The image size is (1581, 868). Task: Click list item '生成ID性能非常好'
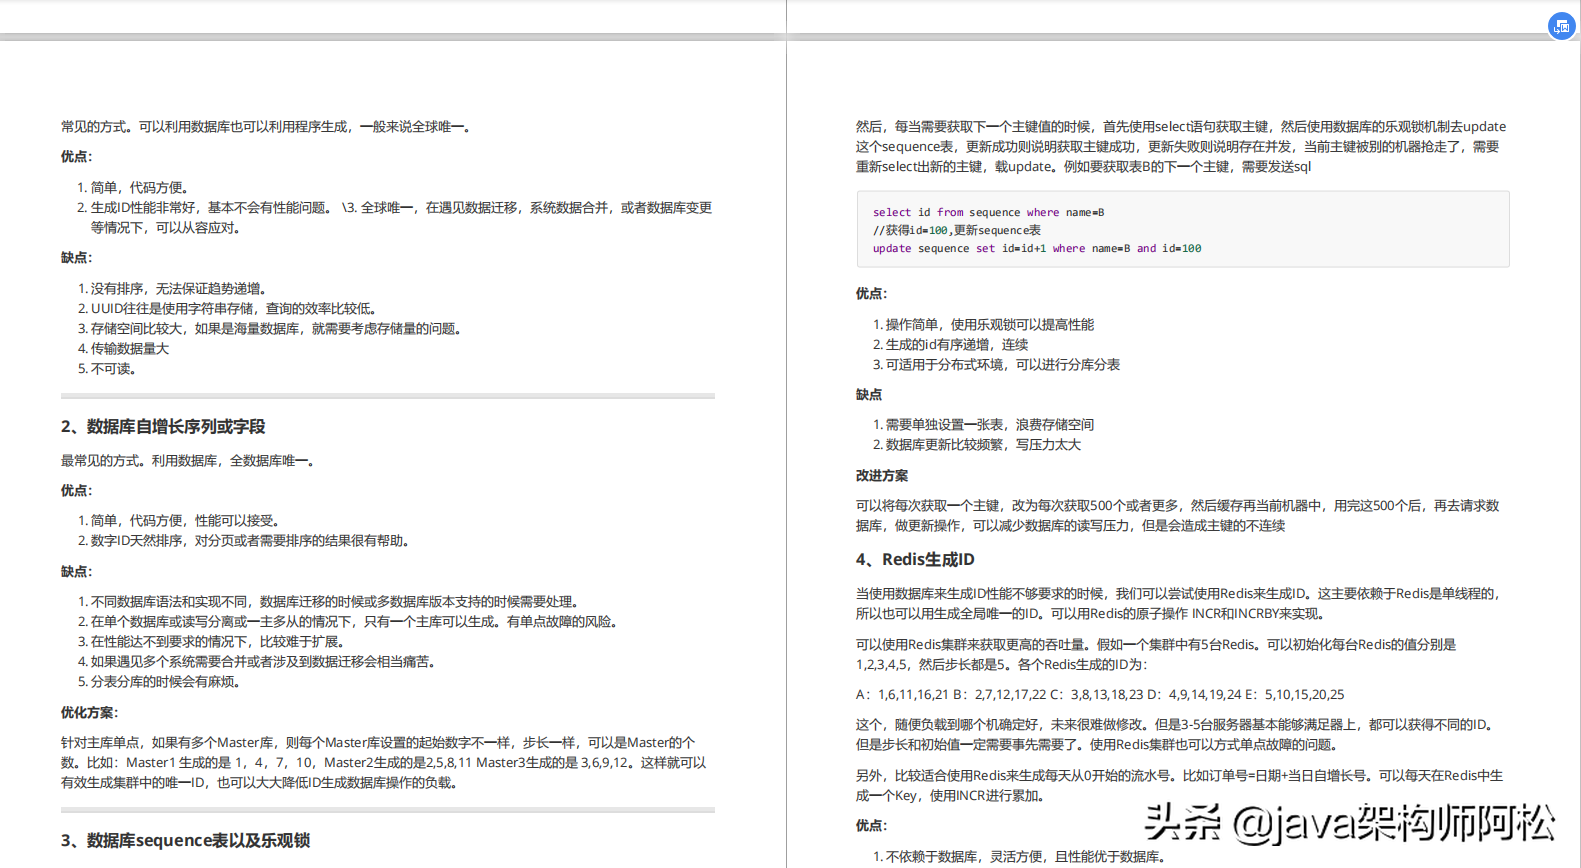coord(395,217)
